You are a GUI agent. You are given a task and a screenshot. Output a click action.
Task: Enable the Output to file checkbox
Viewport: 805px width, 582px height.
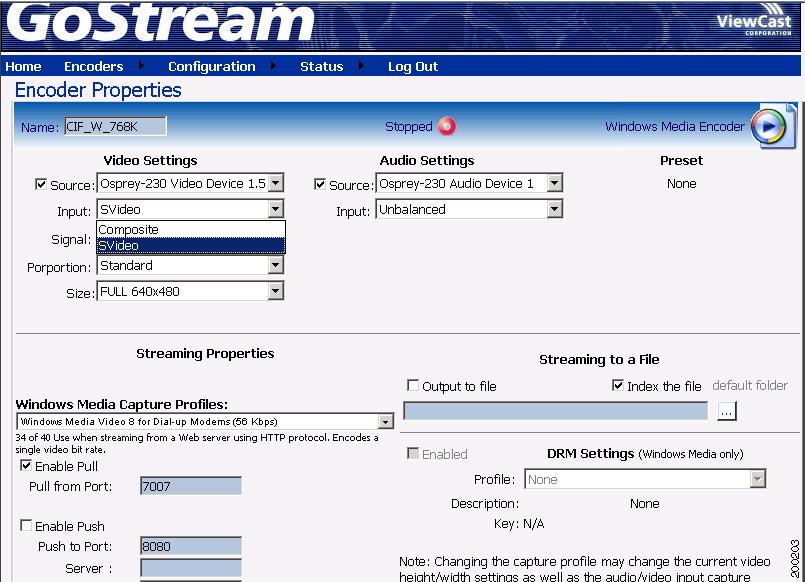412,385
